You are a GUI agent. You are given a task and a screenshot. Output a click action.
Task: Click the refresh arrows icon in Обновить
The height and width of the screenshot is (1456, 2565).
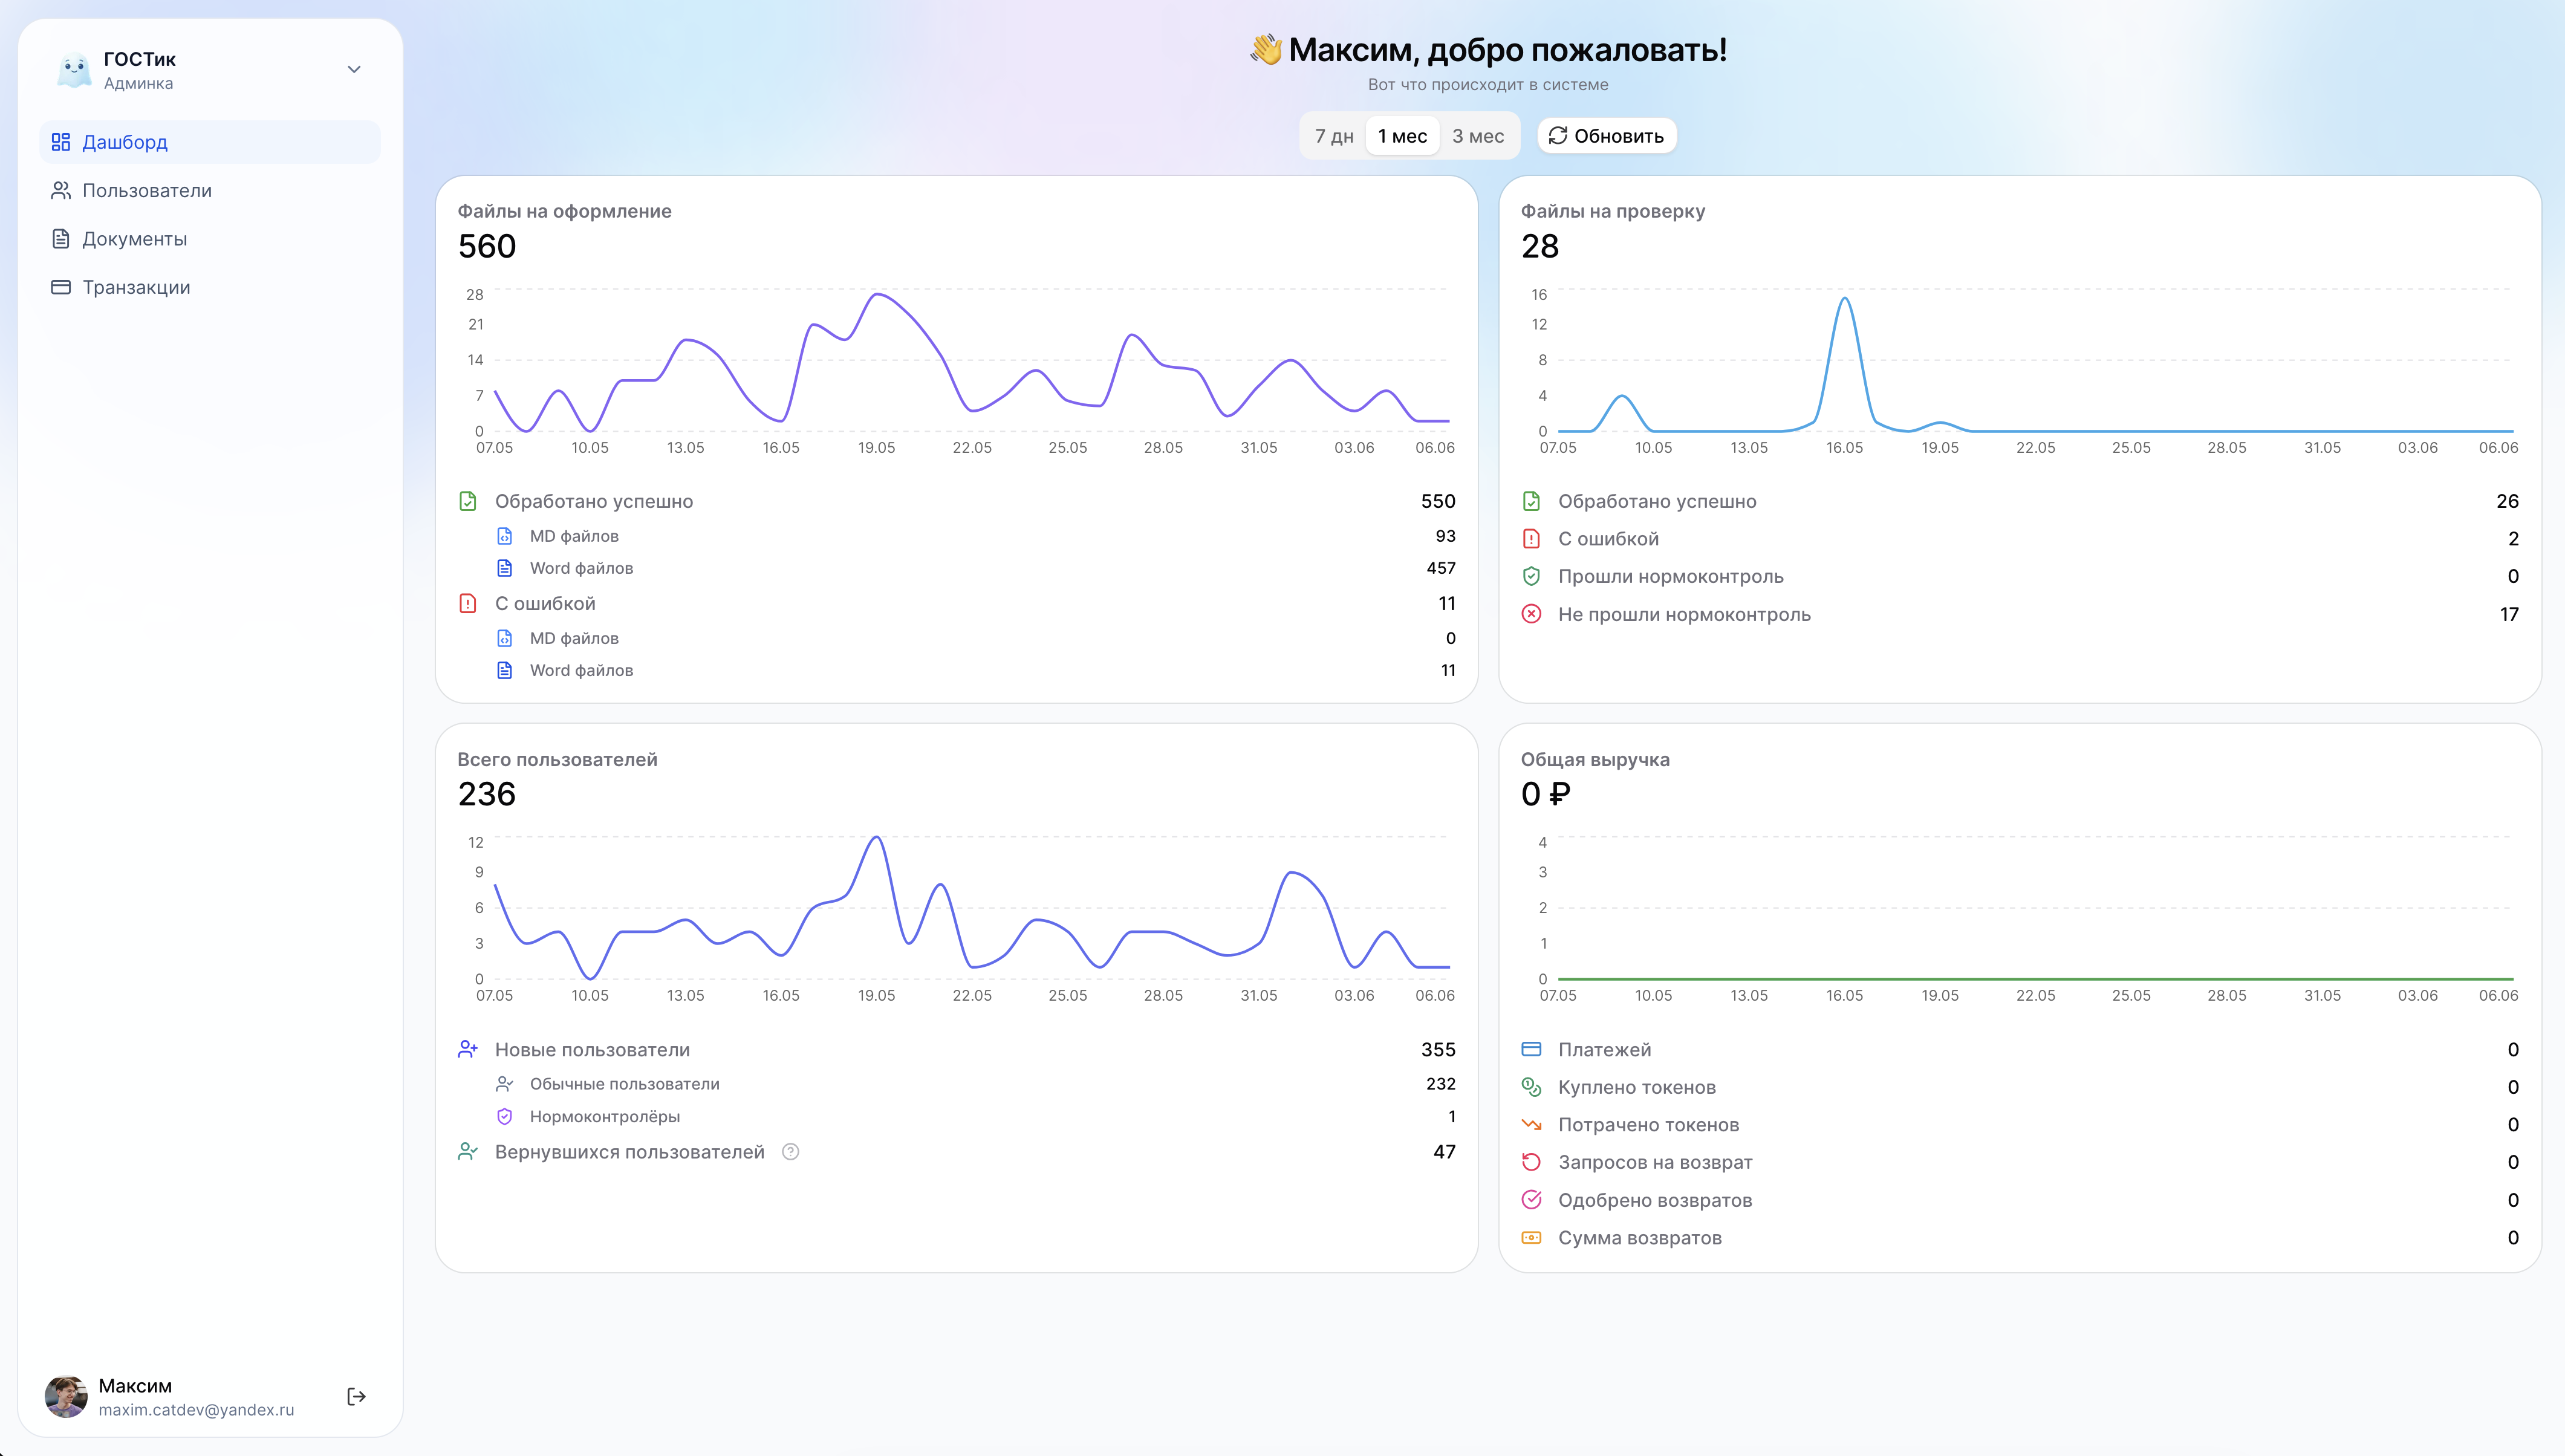[x=1557, y=136]
